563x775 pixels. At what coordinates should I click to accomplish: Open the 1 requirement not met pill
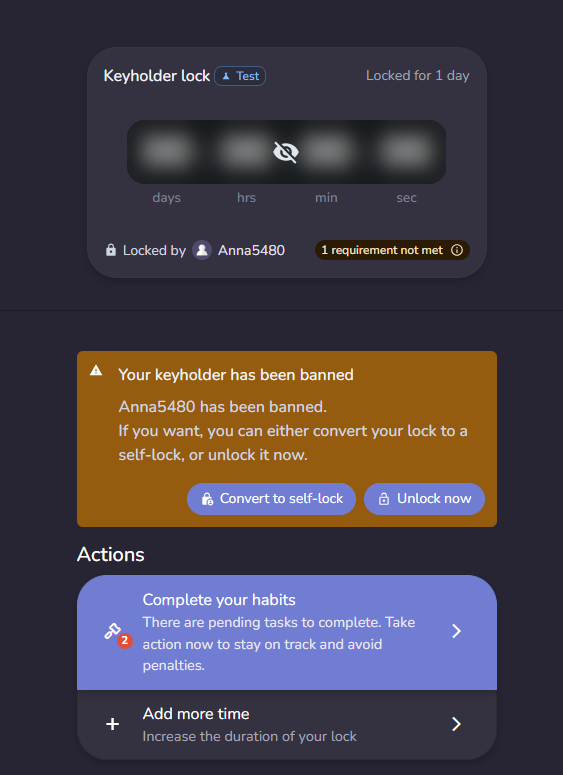pos(392,250)
